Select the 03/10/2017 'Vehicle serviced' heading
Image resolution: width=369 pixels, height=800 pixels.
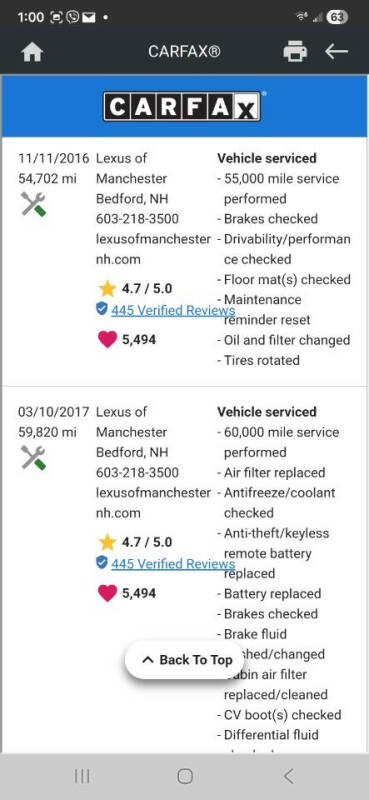[x=267, y=412]
